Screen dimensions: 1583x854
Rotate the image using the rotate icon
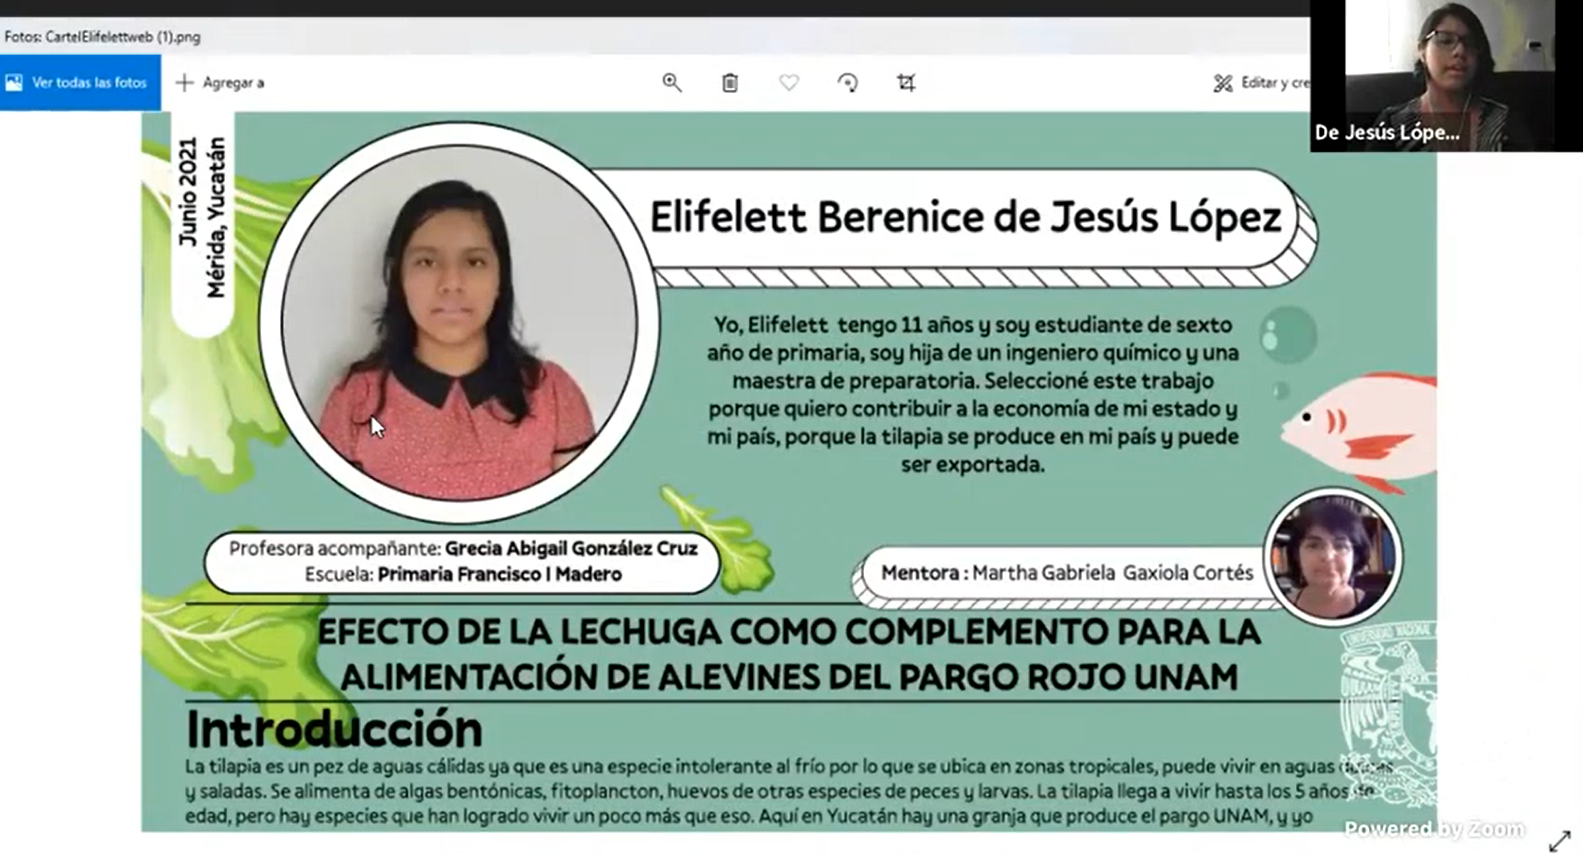click(847, 83)
